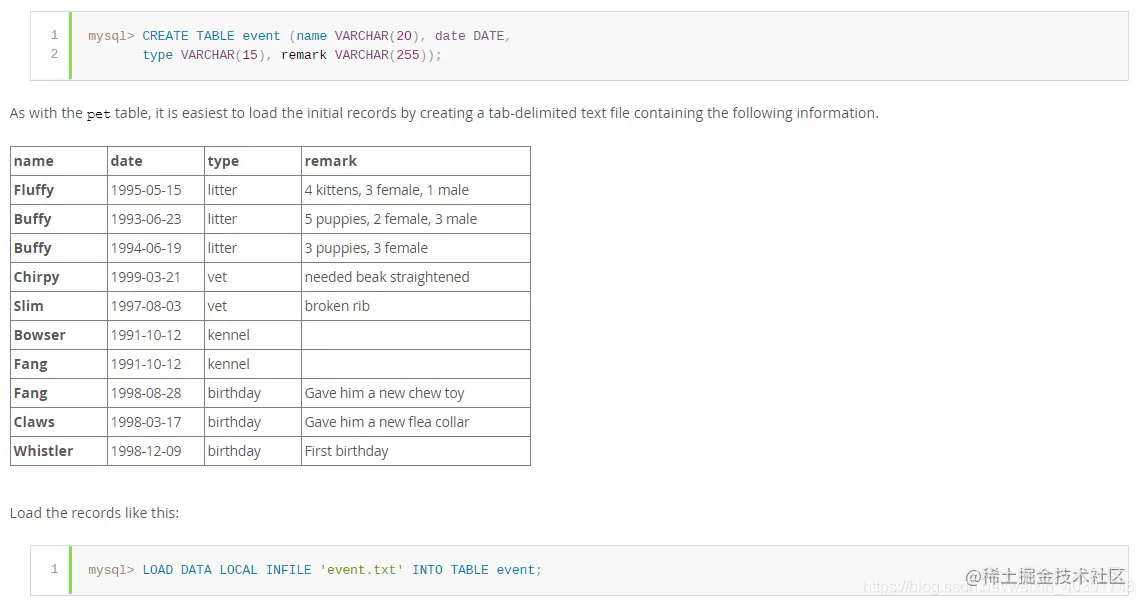This screenshot has width=1144, height=605.
Task: Click 'vet' in the Chirpy row
Action: click(217, 277)
